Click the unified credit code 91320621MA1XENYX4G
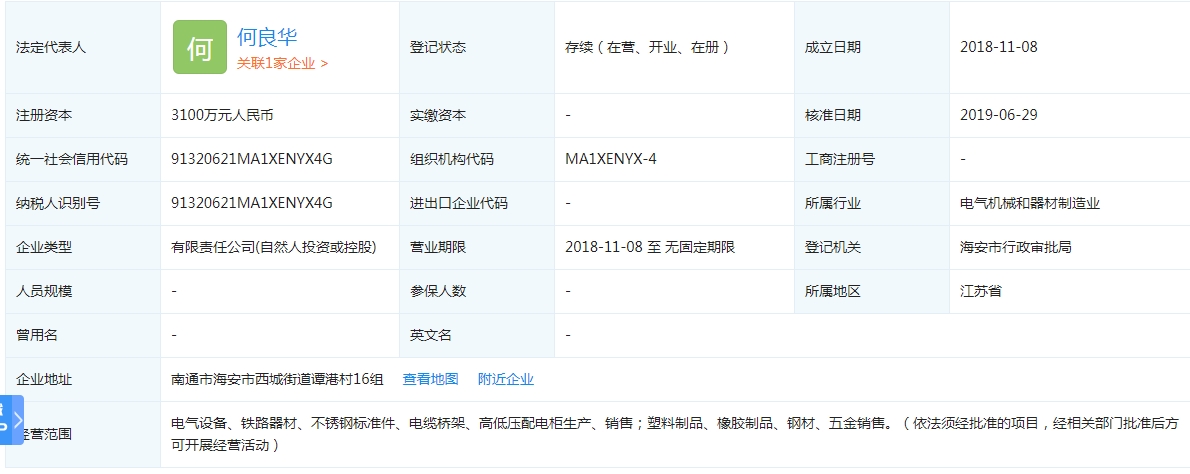This screenshot has height=474, width=1190. (x=252, y=159)
